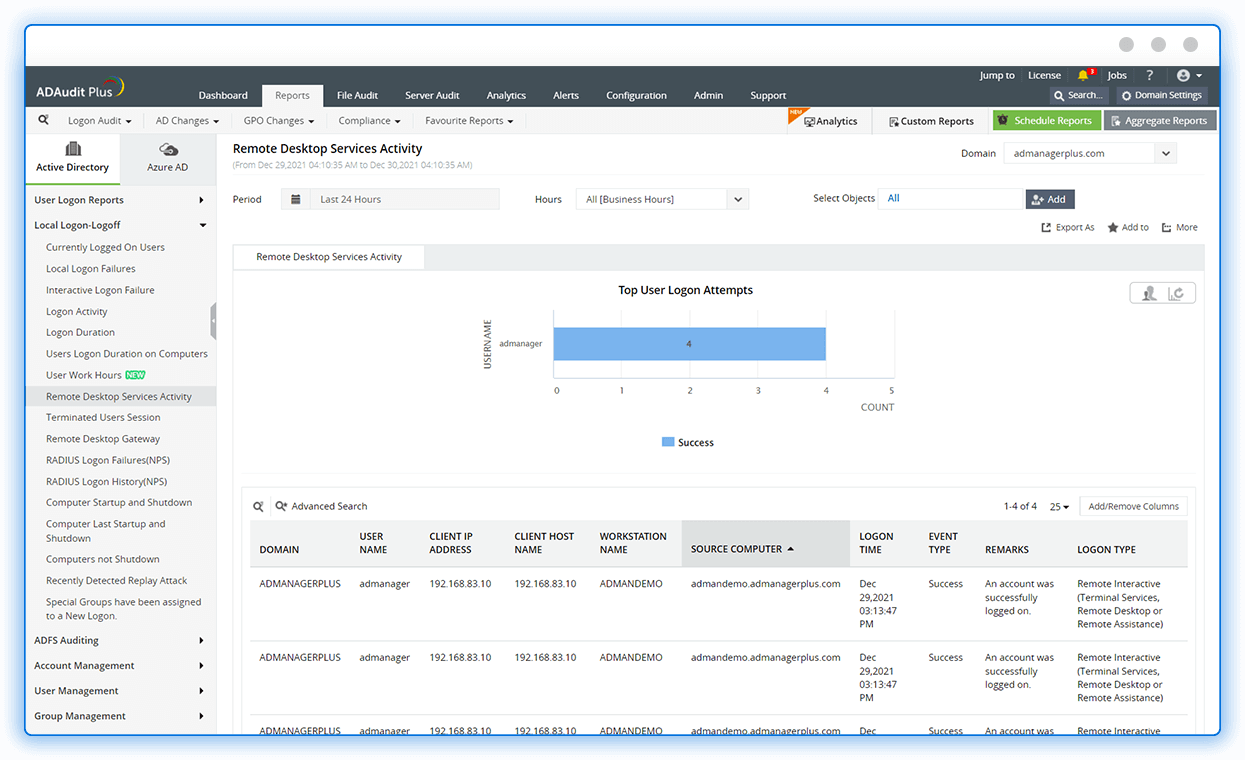Image resolution: width=1245 pixels, height=760 pixels.
Task: Open the Logon Audit dropdown
Action: 99,121
